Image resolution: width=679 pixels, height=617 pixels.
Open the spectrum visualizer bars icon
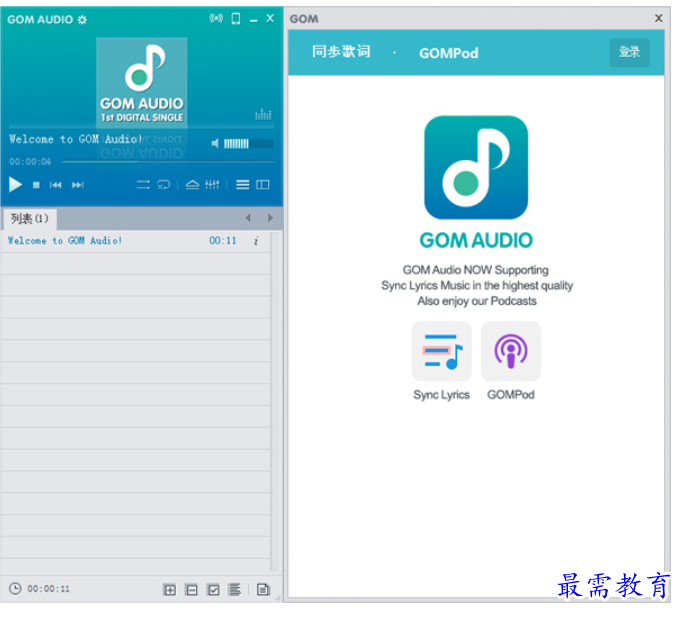point(263,115)
